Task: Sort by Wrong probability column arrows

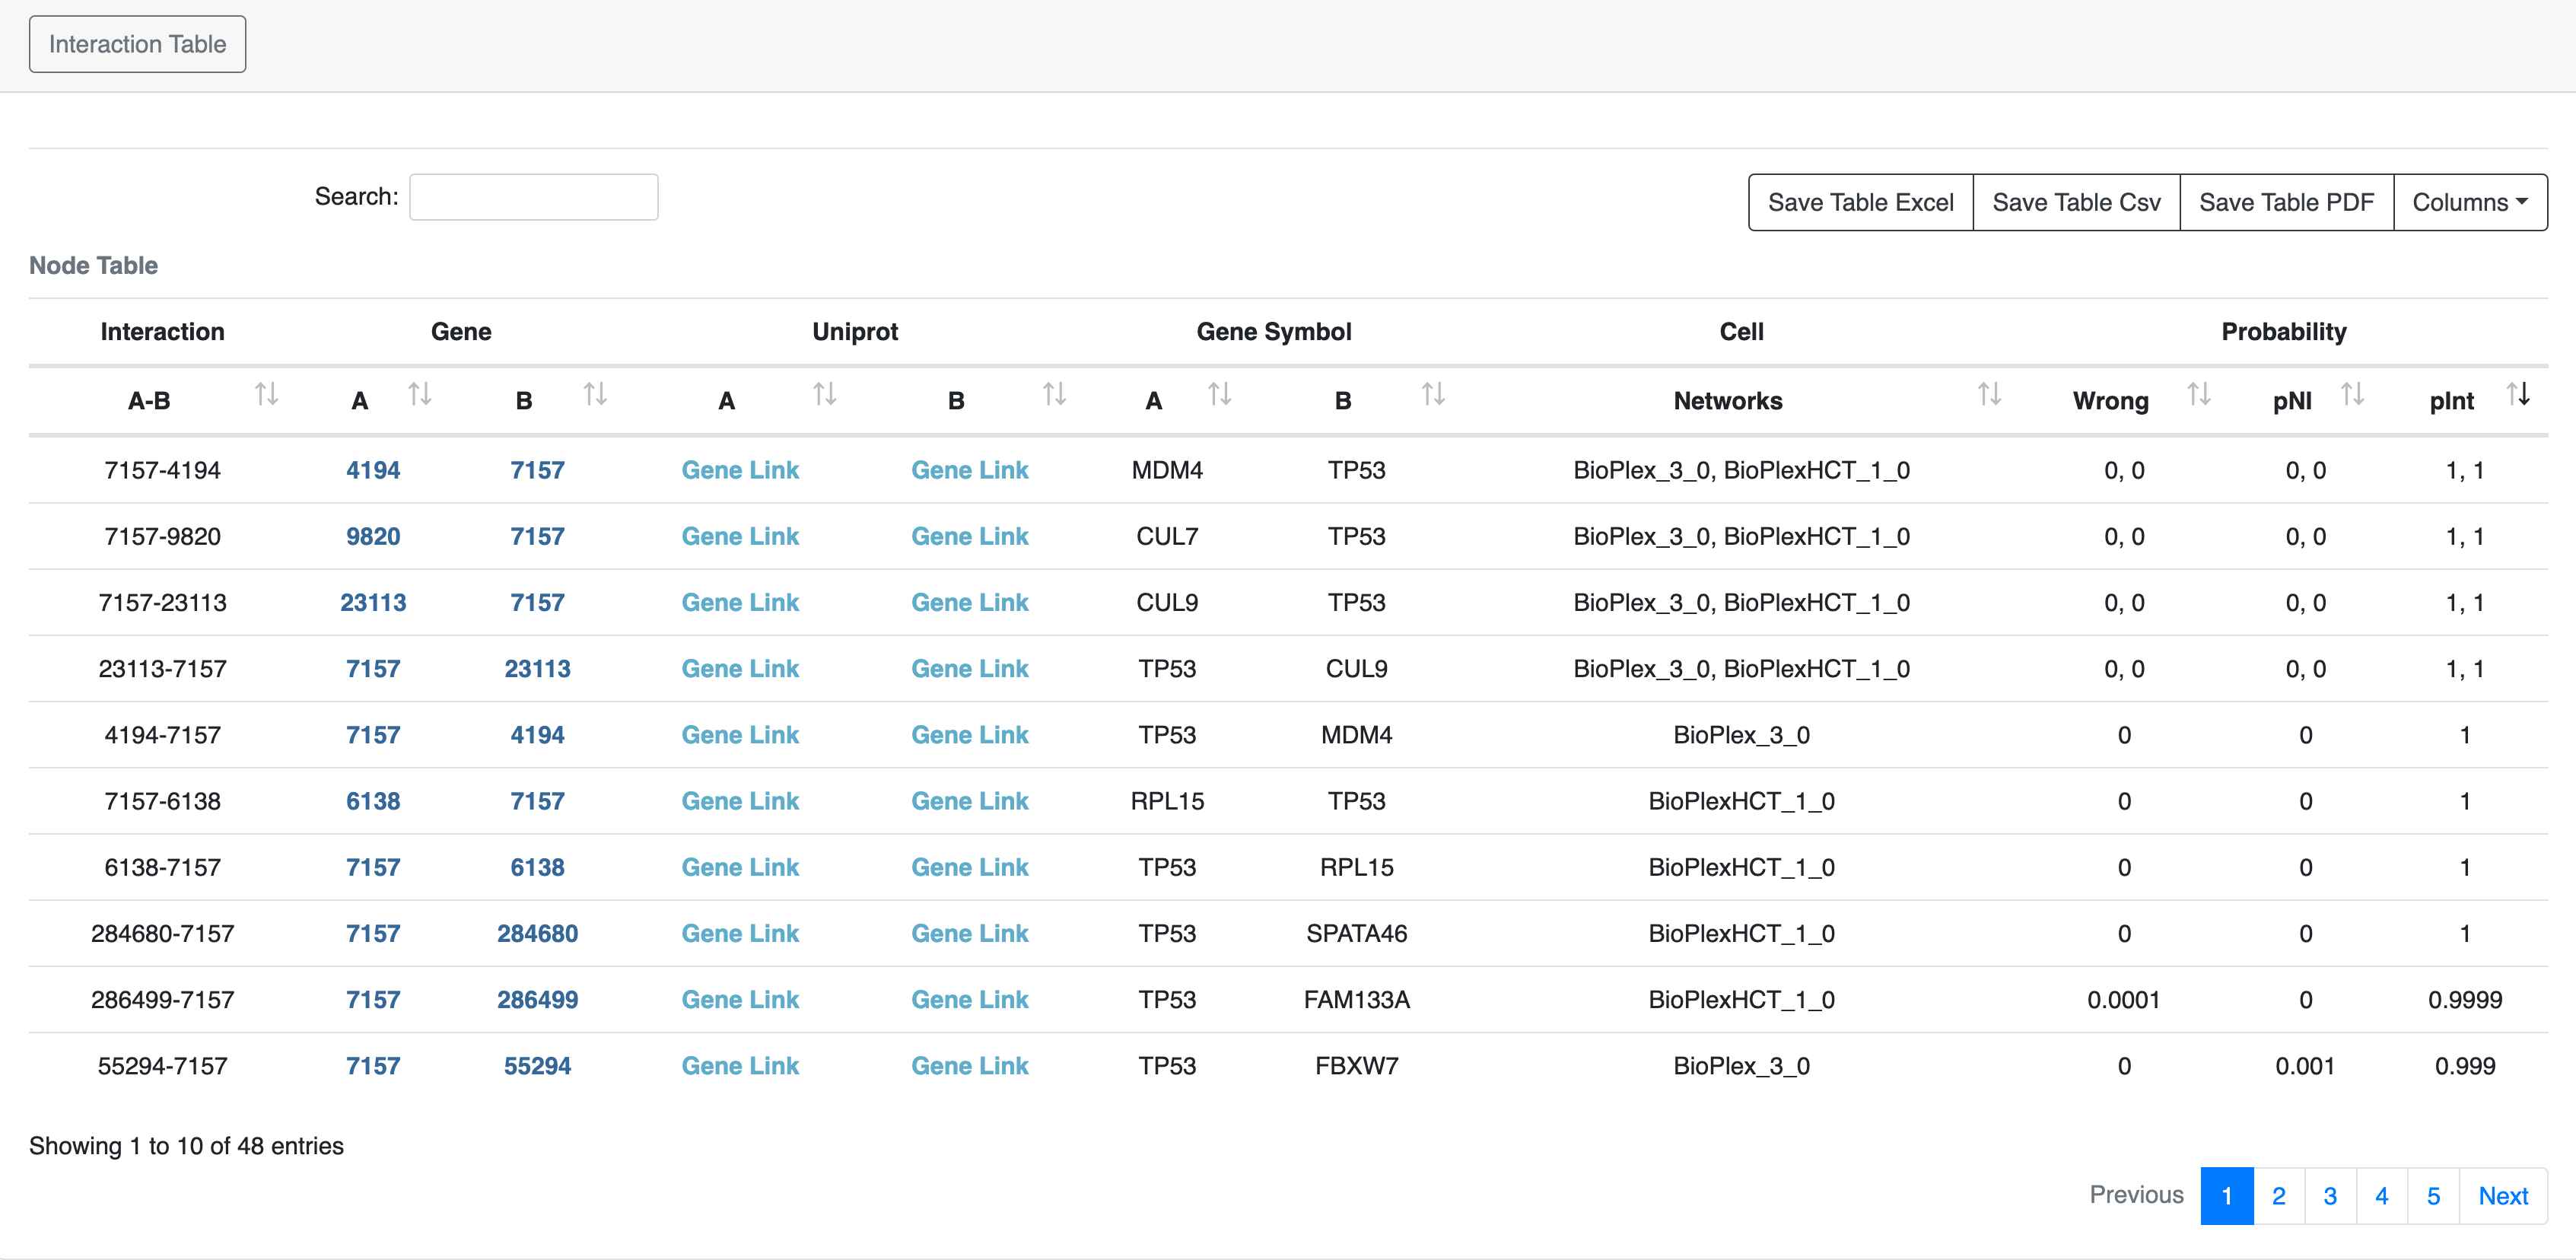Action: click(x=2198, y=395)
